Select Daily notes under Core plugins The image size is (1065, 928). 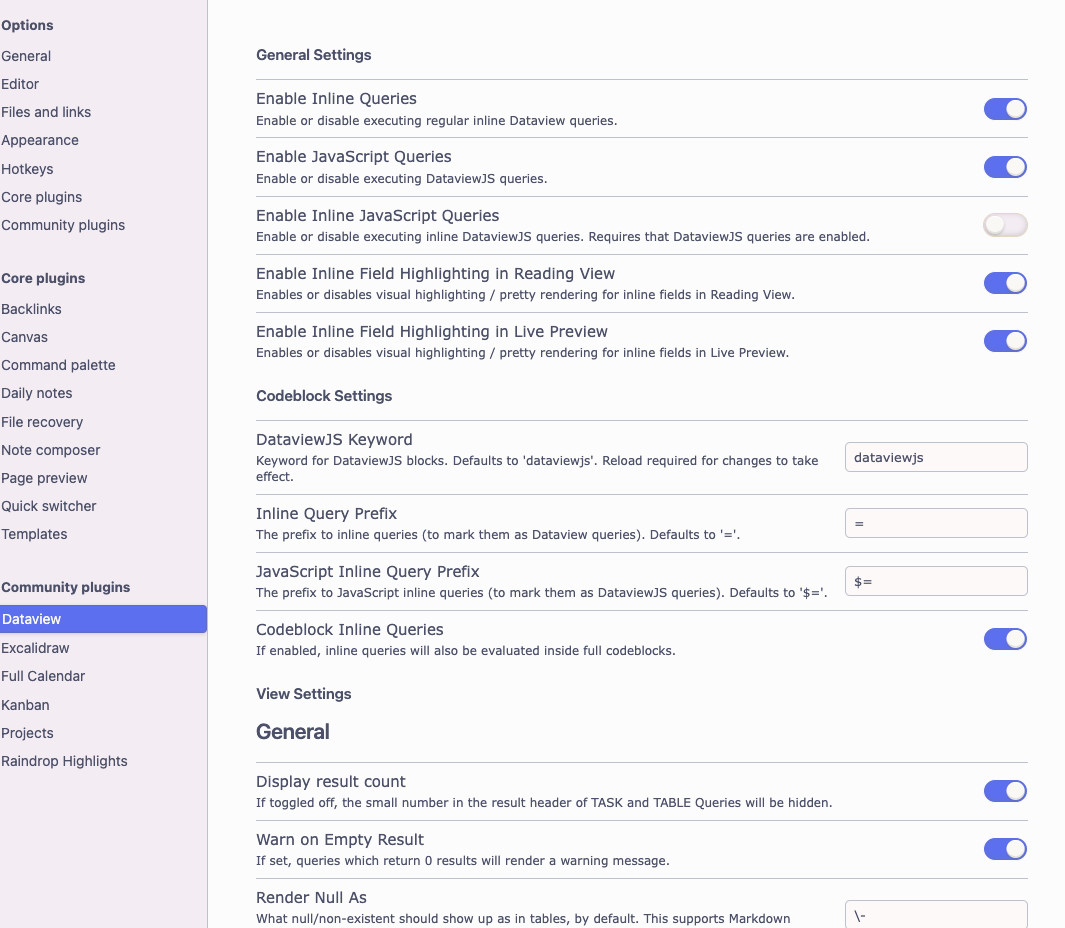pos(37,393)
